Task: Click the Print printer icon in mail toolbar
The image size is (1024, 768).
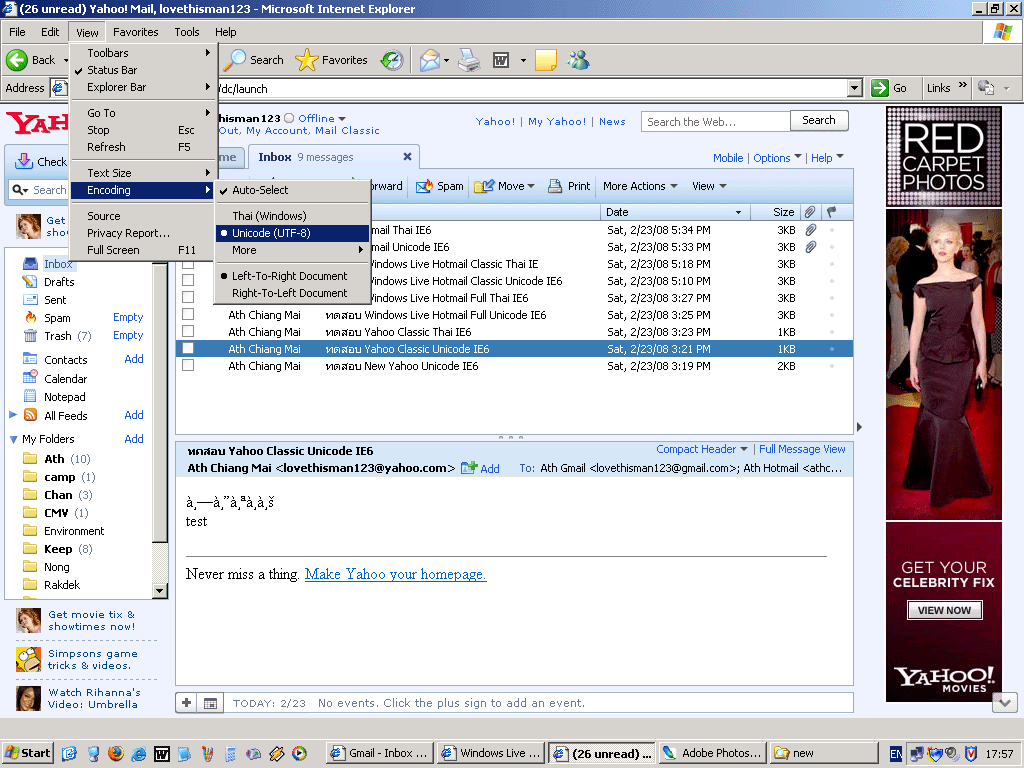Action: 554,186
